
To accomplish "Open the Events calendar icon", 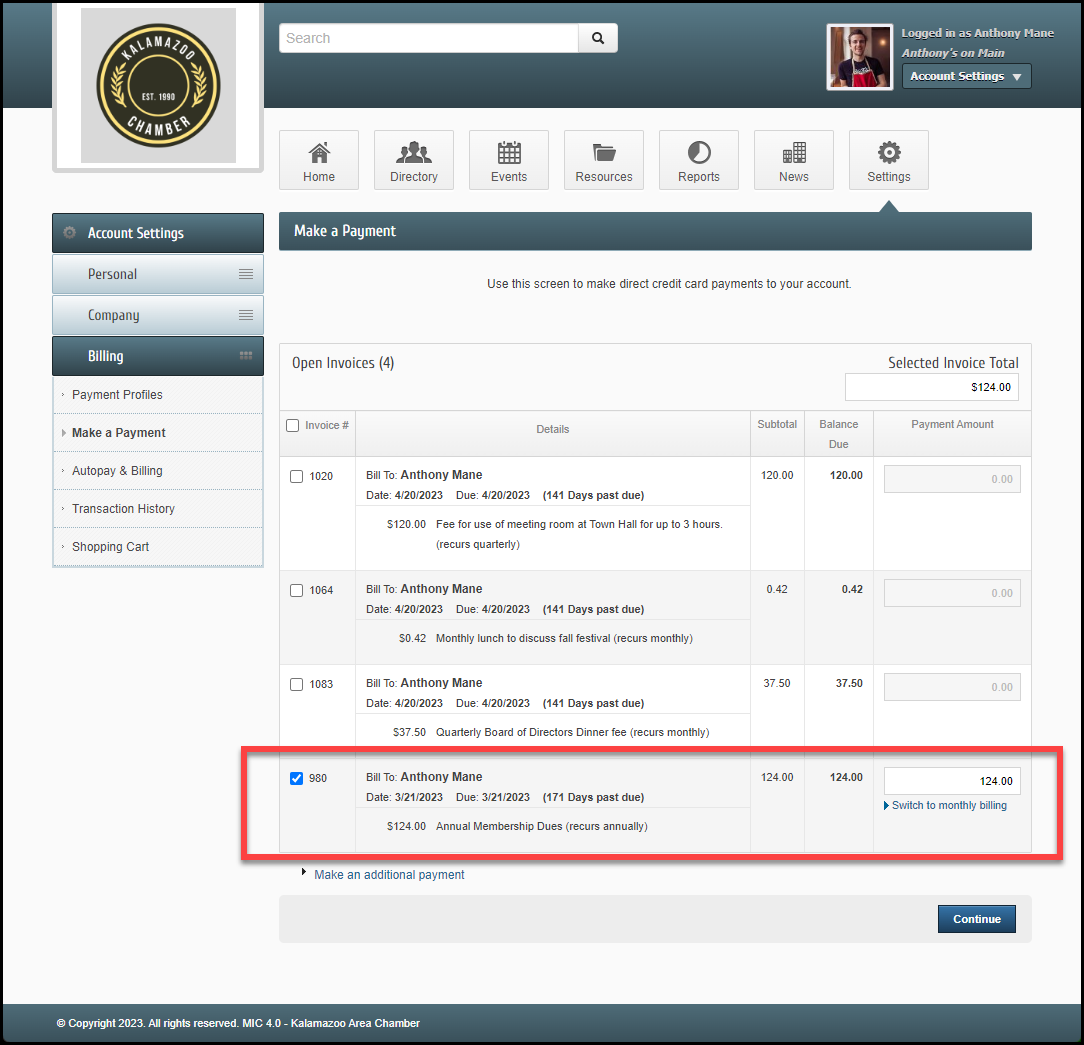I will (x=509, y=153).
